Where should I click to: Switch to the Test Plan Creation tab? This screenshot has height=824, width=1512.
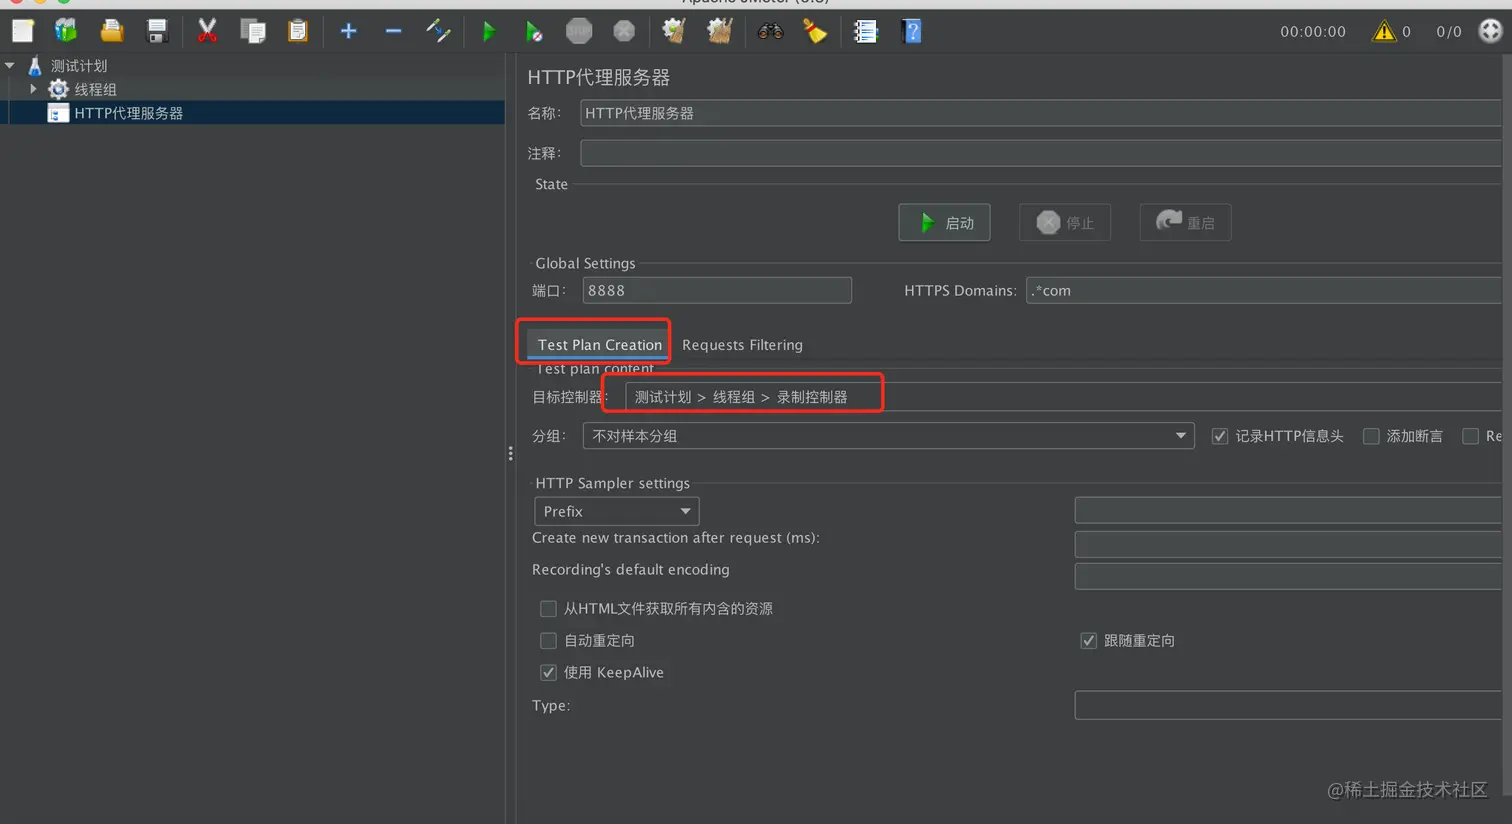[599, 345]
